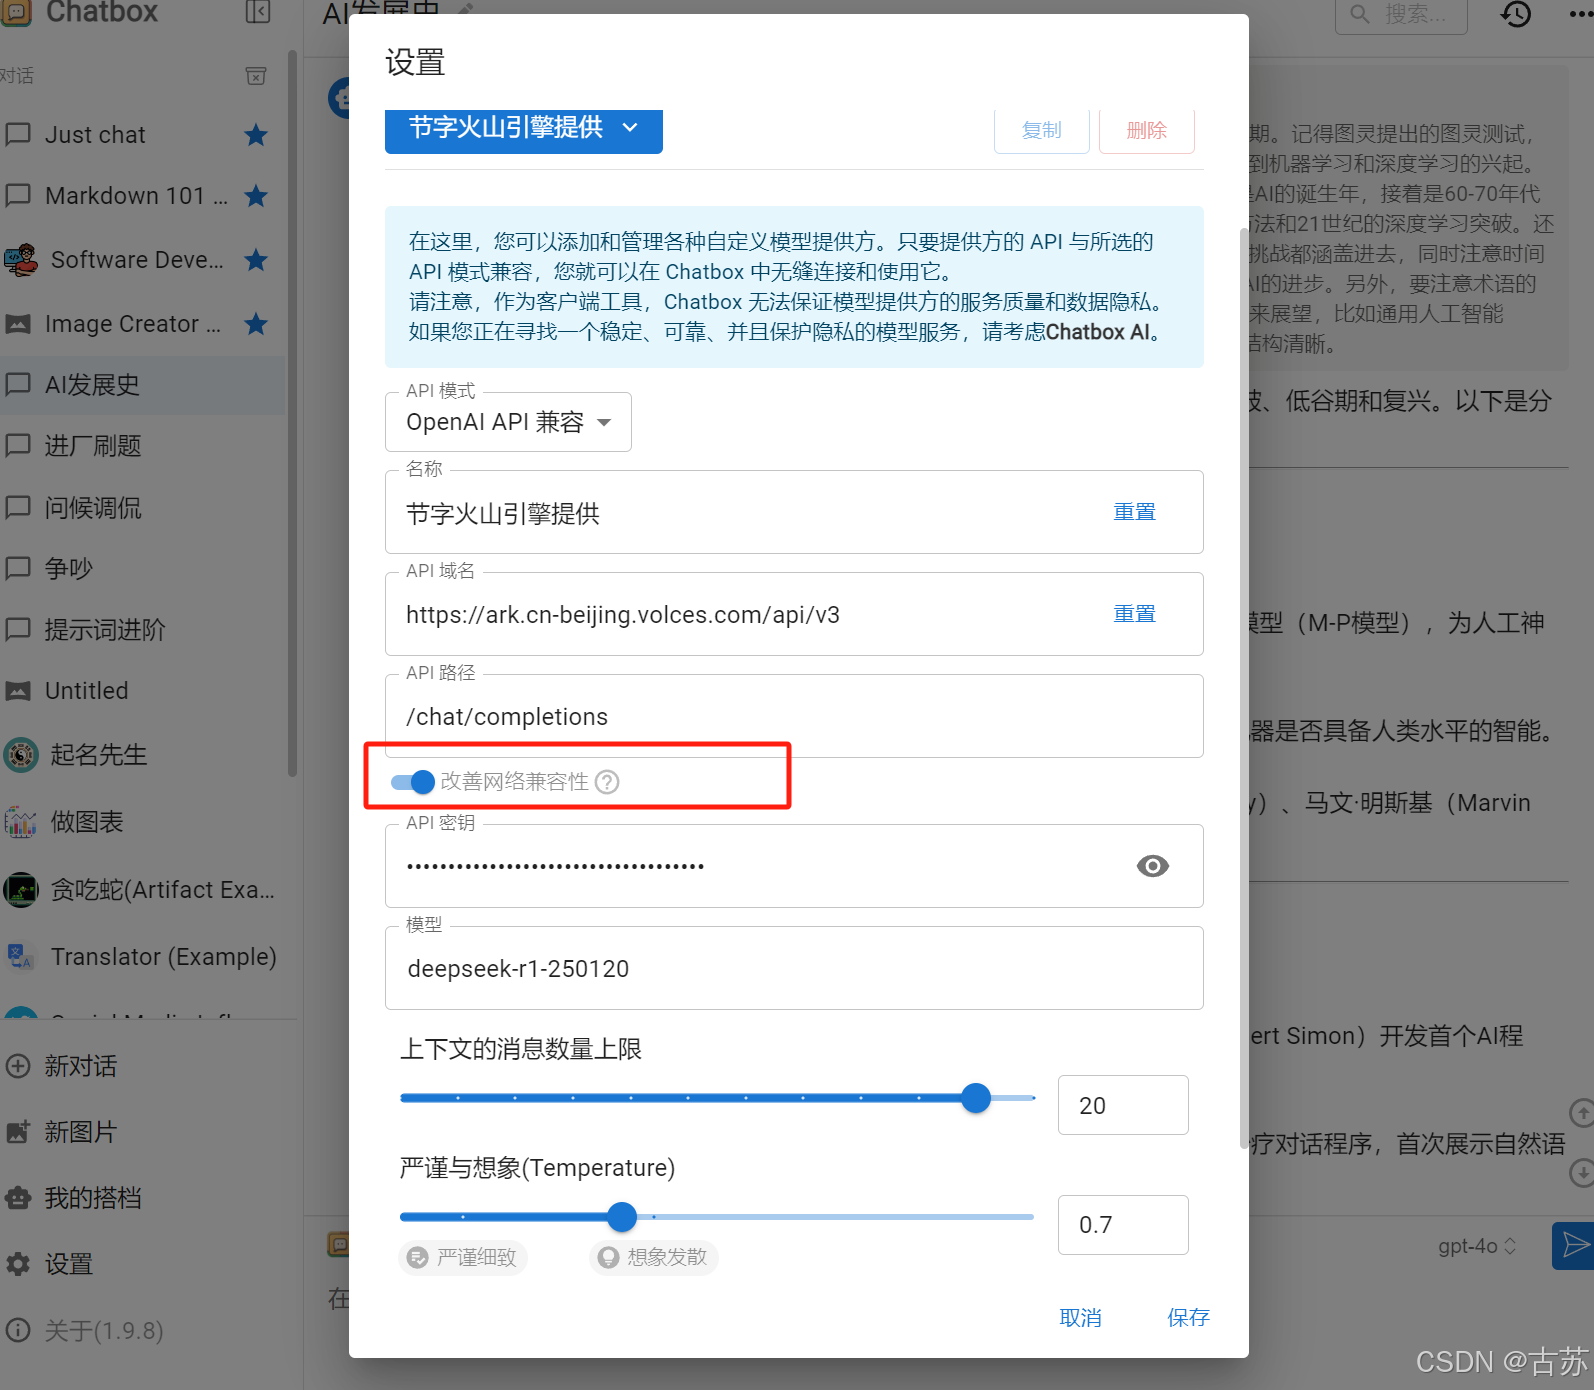Click the API 路径 input field

[794, 717]
